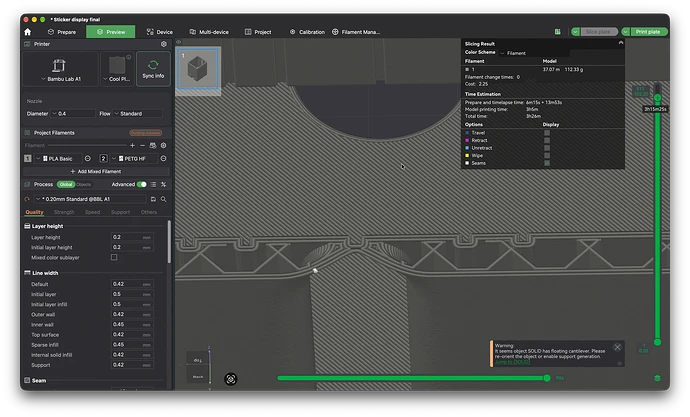Select plate 1 thumbnail
Screen dimensions: 690x417
(198, 69)
